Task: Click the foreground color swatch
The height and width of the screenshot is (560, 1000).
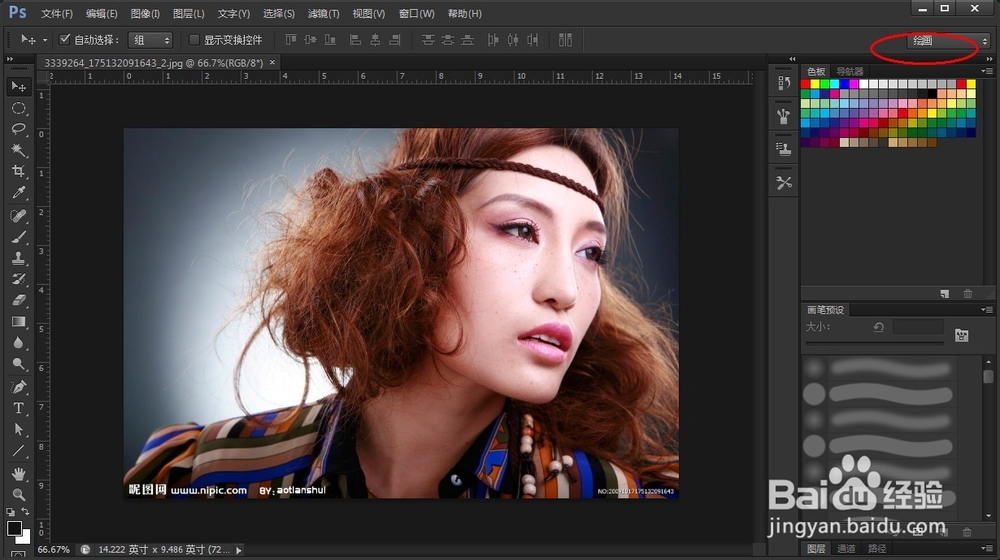Action: (x=14, y=527)
